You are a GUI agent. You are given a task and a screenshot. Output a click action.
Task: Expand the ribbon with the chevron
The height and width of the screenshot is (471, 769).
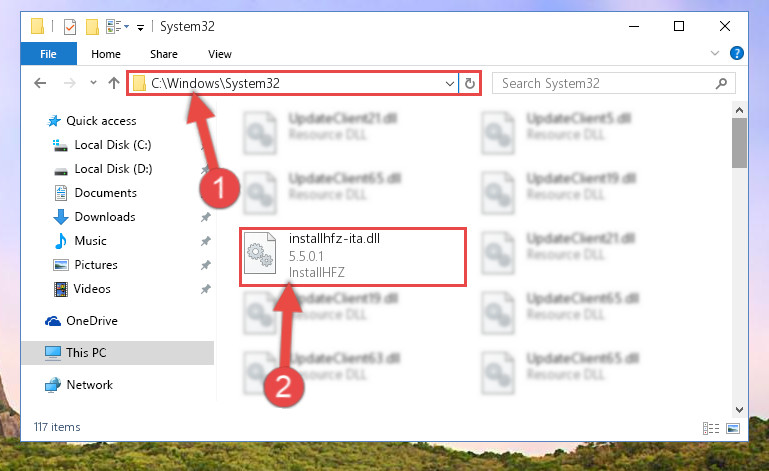[715, 53]
